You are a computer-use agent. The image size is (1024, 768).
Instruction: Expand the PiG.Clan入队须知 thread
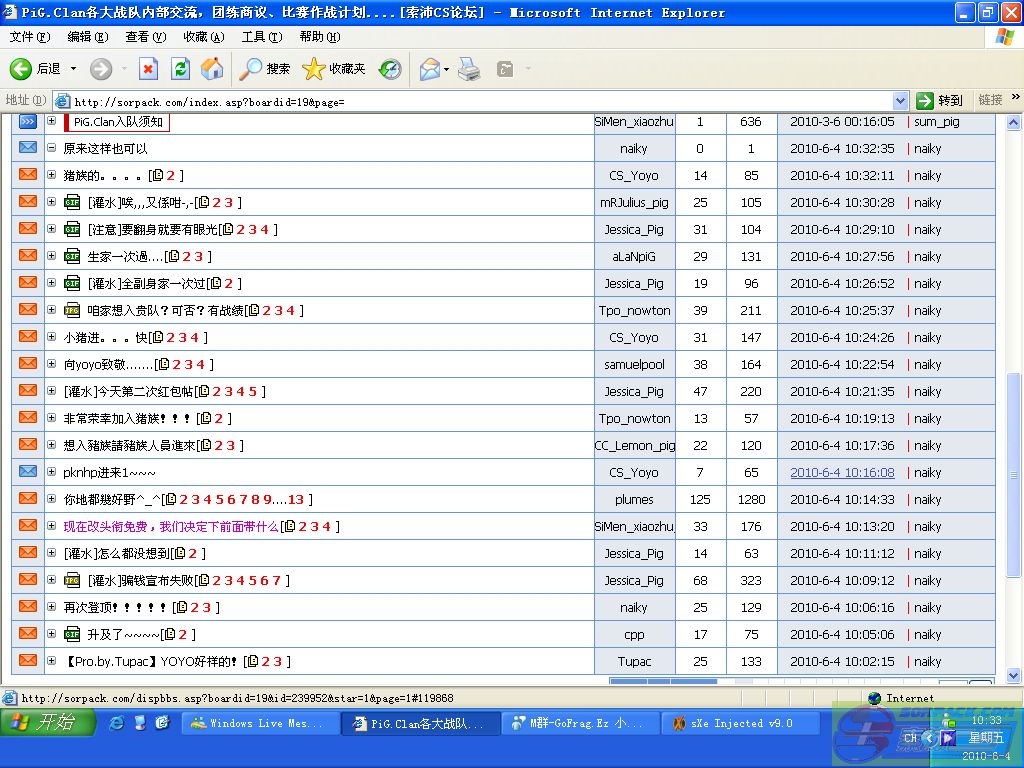[52, 121]
